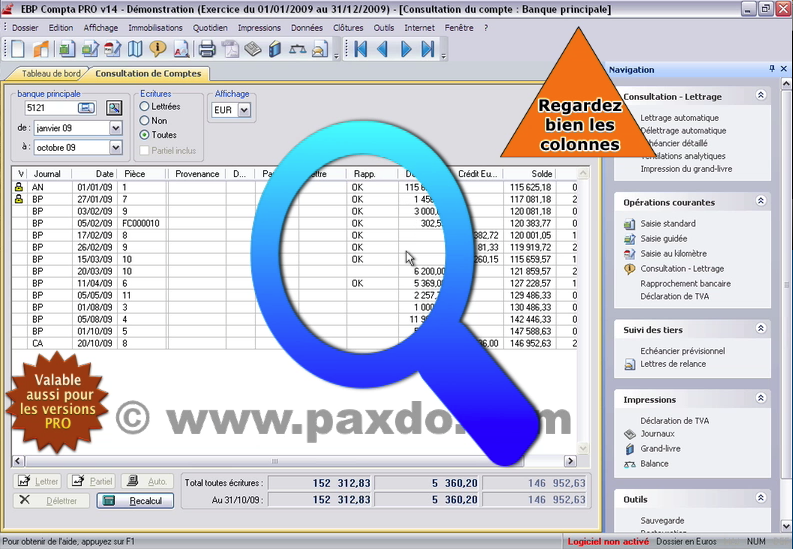Select the CA journal row dated 20/10/09
This screenshot has width=793, height=549.
[294, 344]
